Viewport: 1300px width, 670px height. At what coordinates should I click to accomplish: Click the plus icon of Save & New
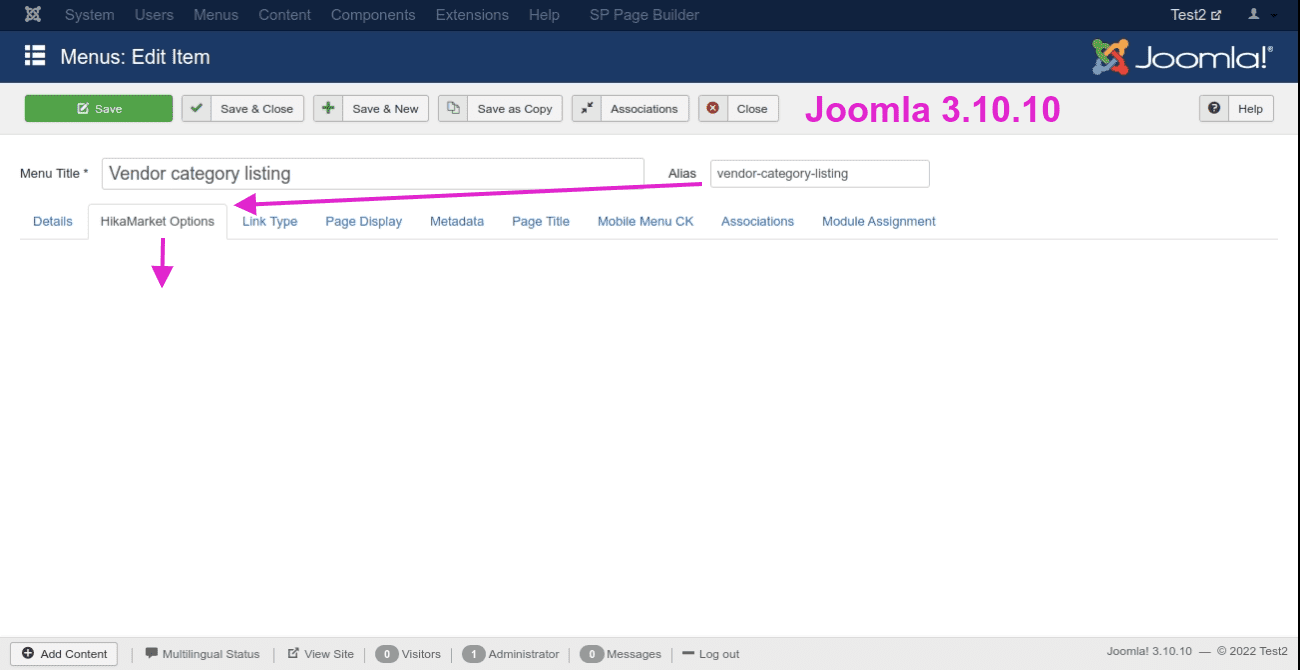pos(328,108)
